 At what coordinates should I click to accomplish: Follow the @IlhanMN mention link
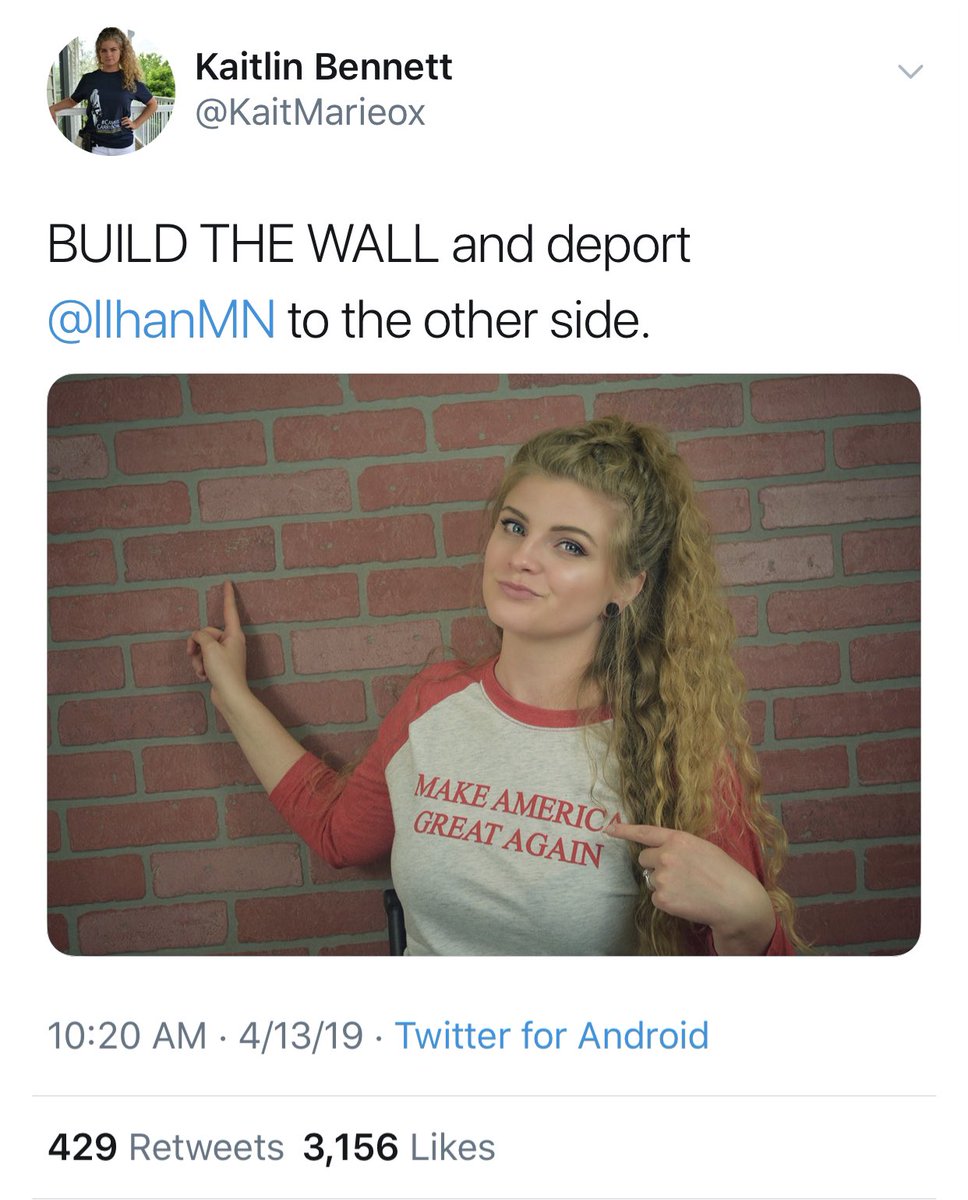pos(161,322)
